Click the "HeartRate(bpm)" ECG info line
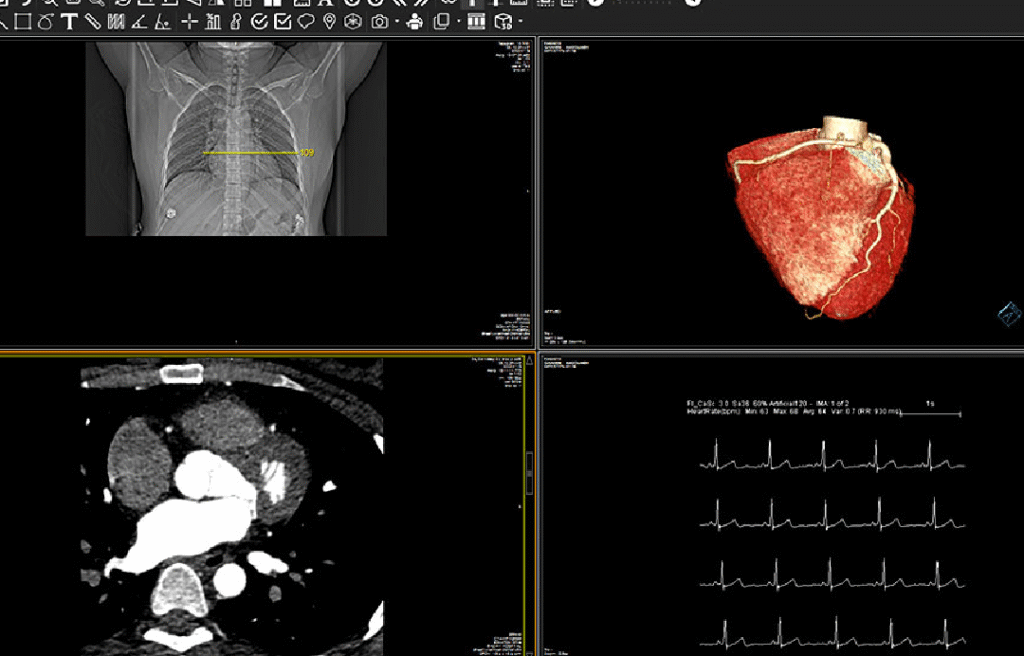 point(793,412)
